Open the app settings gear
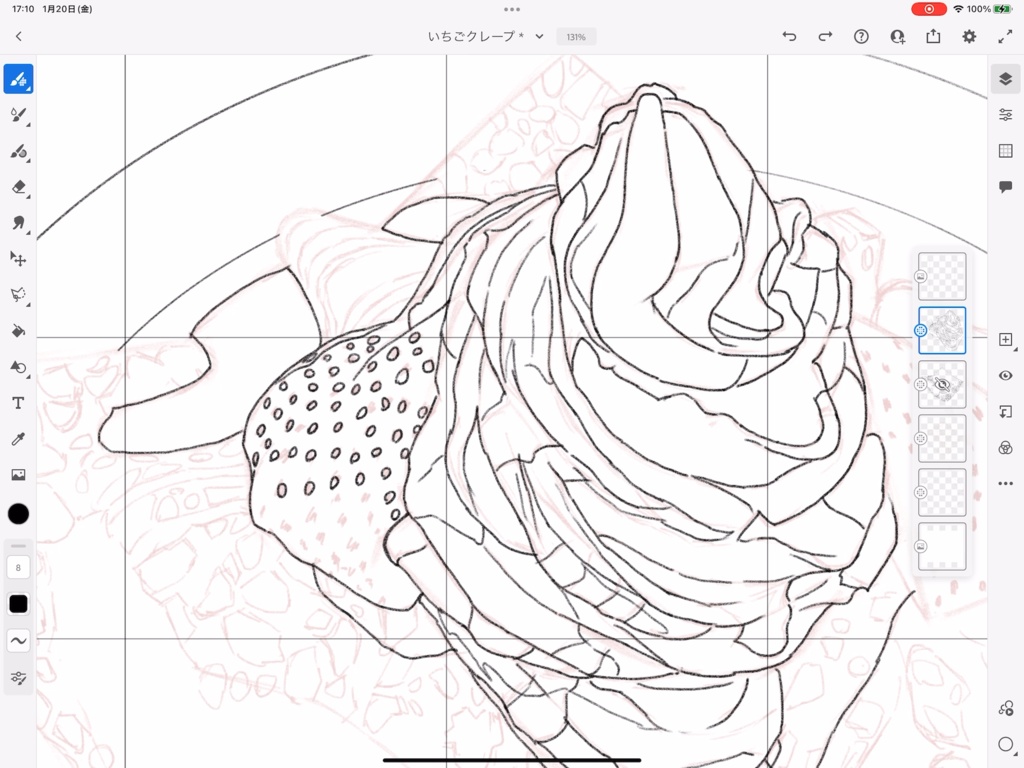The width and height of the screenshot is (1024, 768). tap(969, 37)
